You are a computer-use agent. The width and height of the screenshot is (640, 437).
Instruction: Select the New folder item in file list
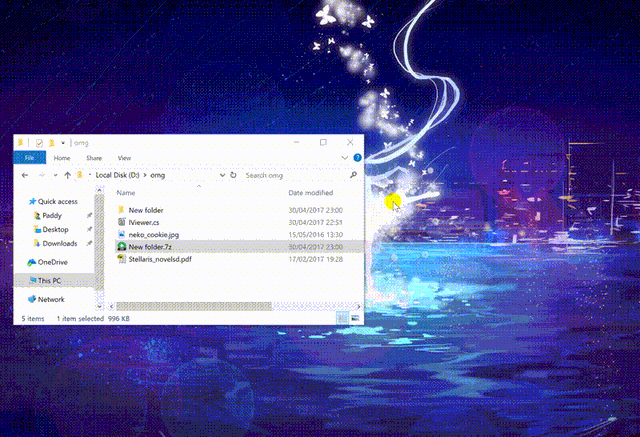point(146,210)
